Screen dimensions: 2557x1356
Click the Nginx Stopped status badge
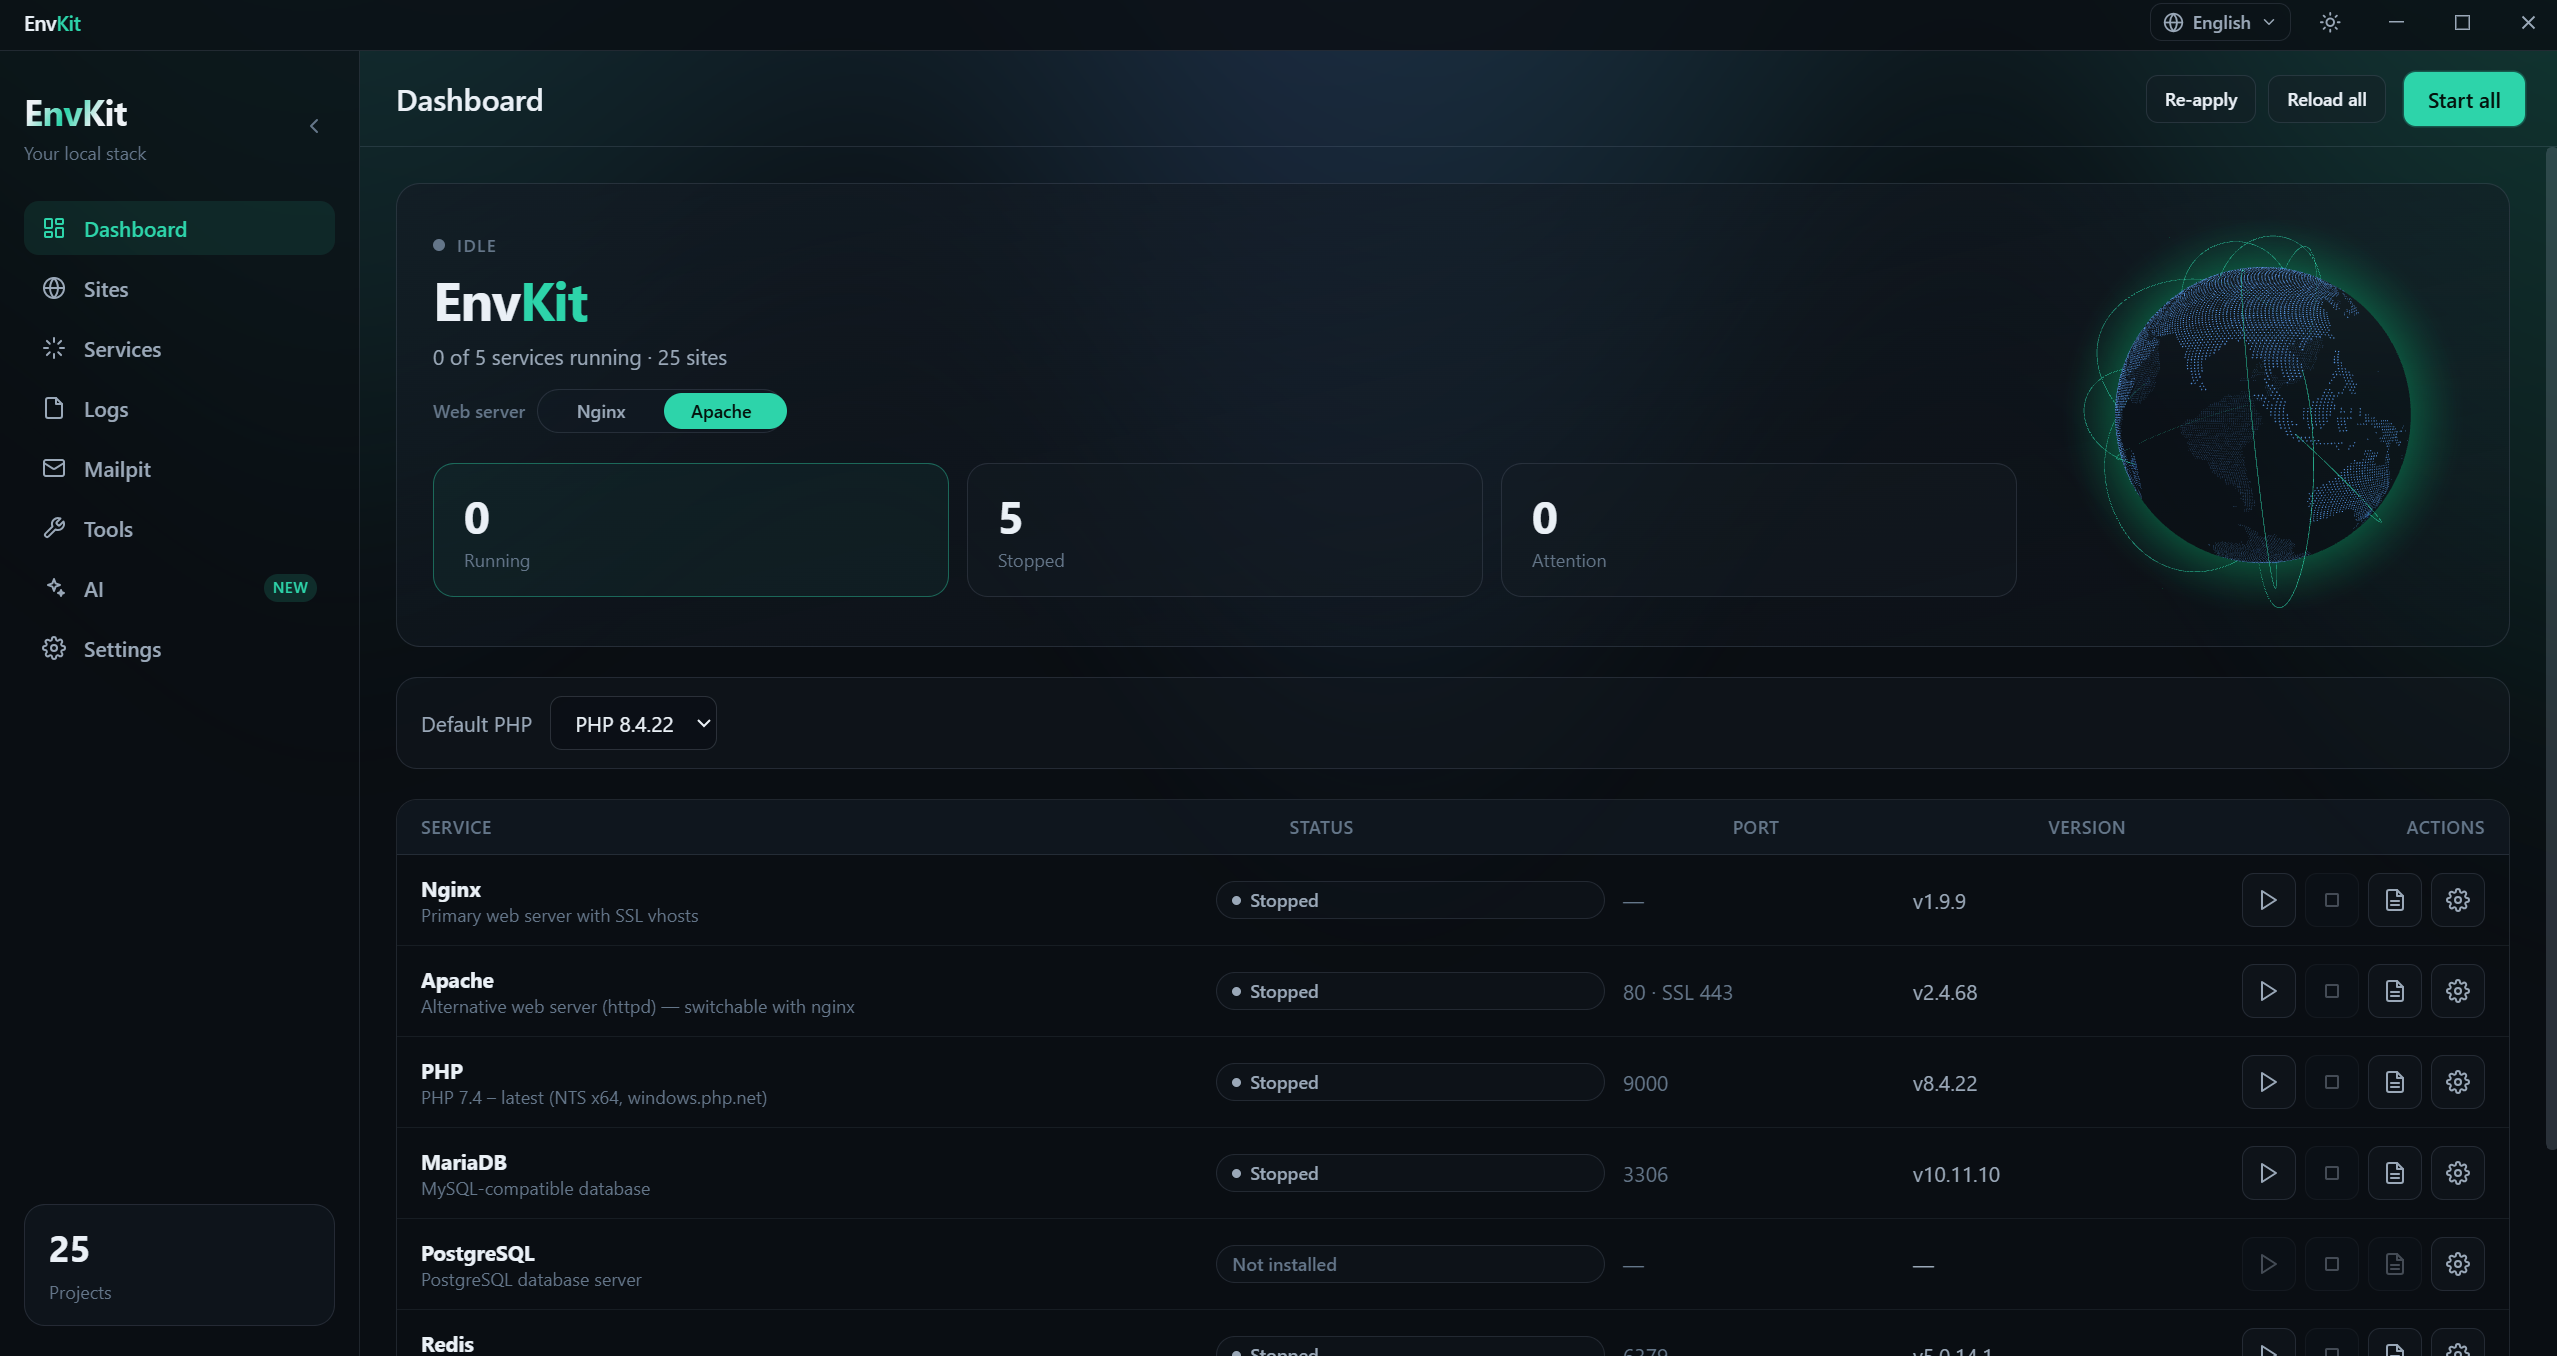[1410, 900]
